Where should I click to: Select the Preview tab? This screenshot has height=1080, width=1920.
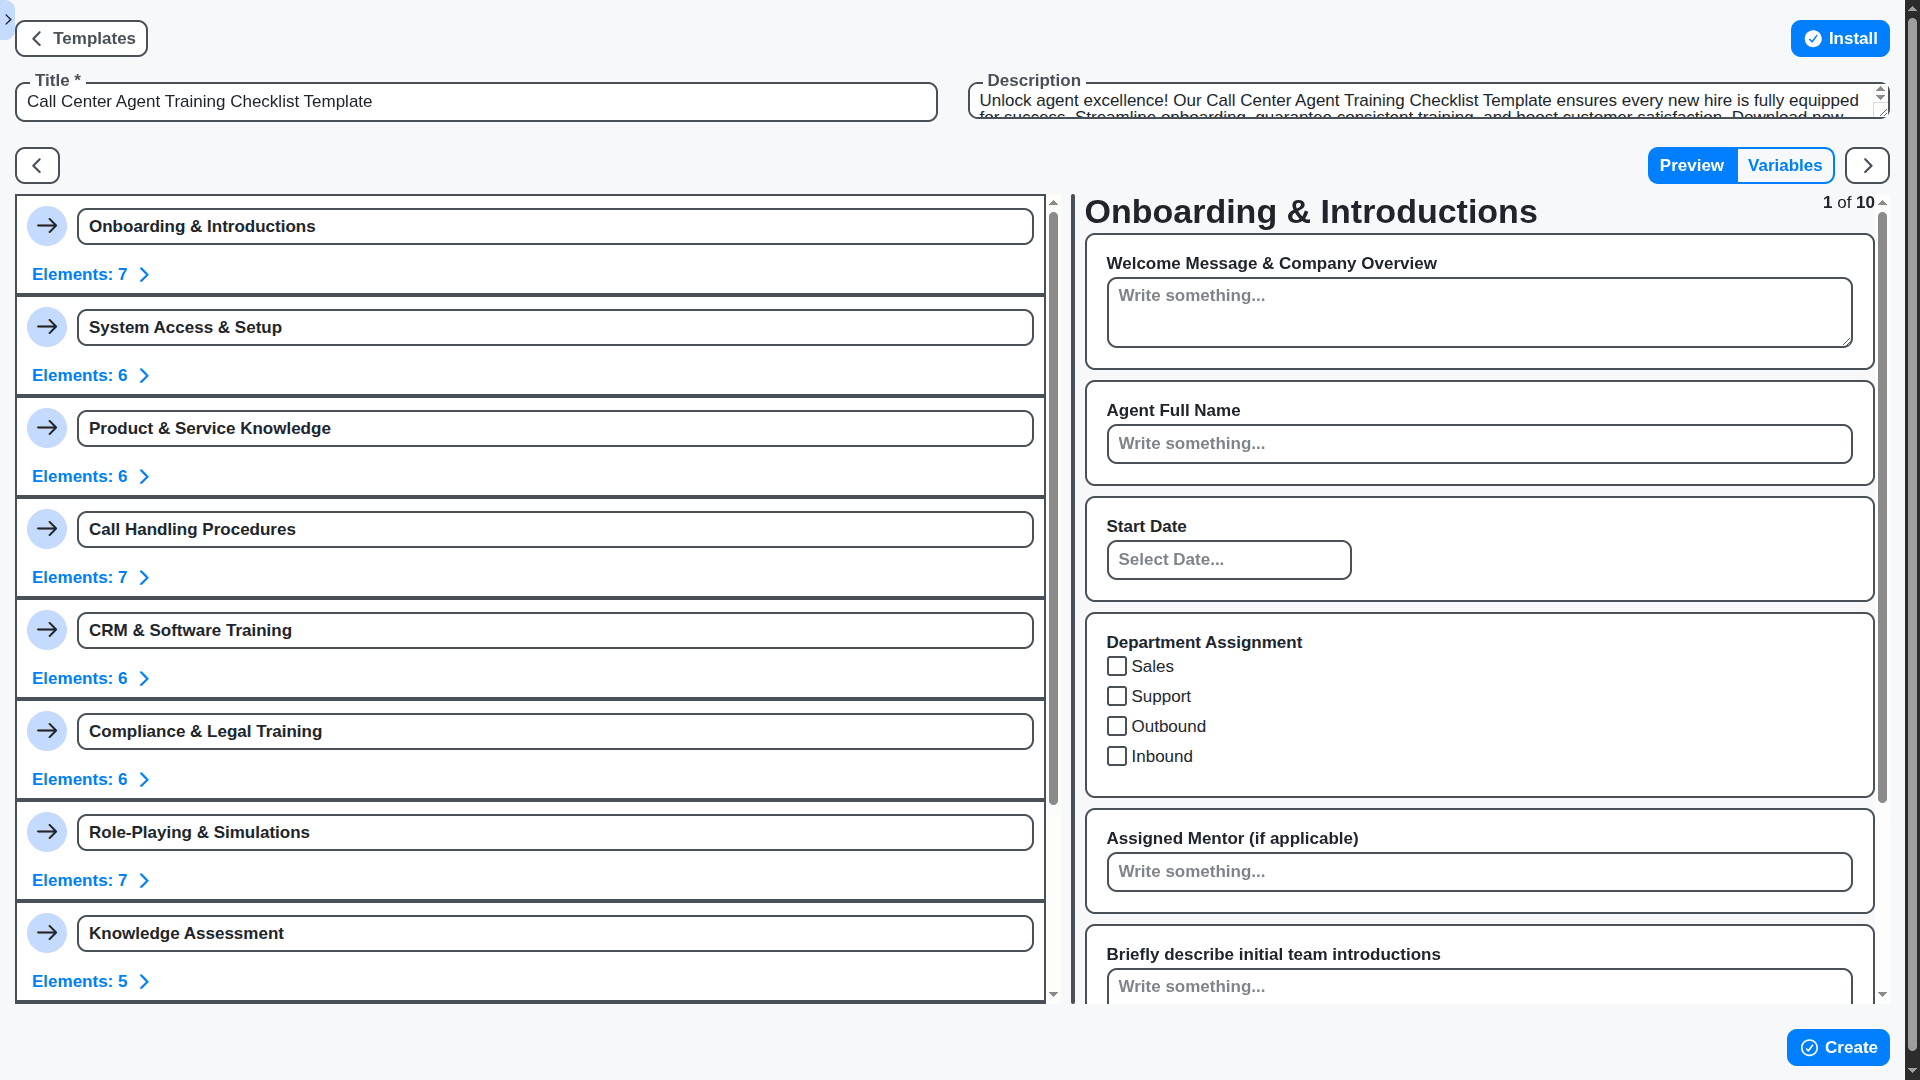pyautogui.click(x=1692, y=165)
